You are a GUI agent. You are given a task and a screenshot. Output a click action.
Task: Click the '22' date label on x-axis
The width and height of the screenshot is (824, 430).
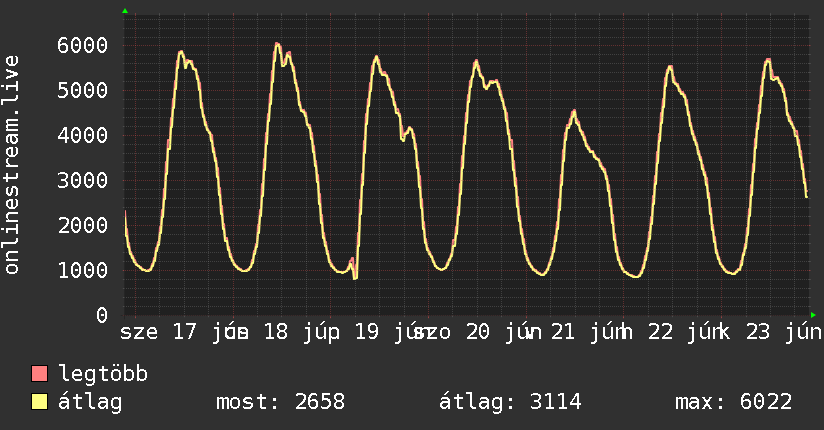click(x=661, y=332)
